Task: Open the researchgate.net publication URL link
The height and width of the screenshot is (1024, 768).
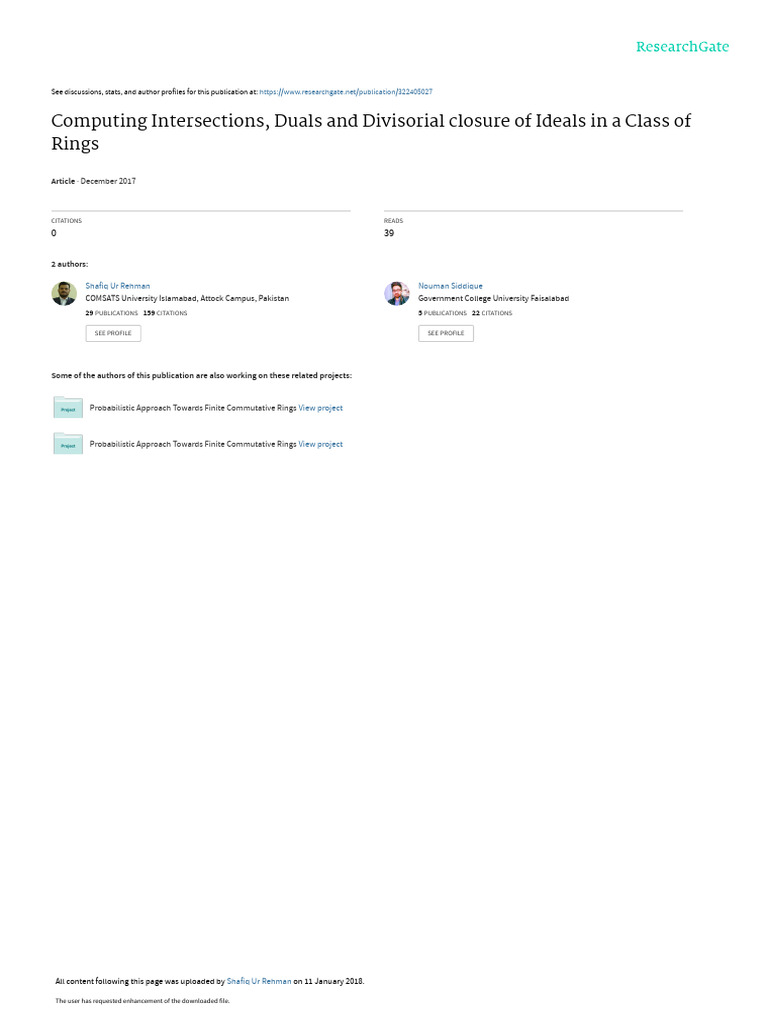Action: (x=345, y=91)
